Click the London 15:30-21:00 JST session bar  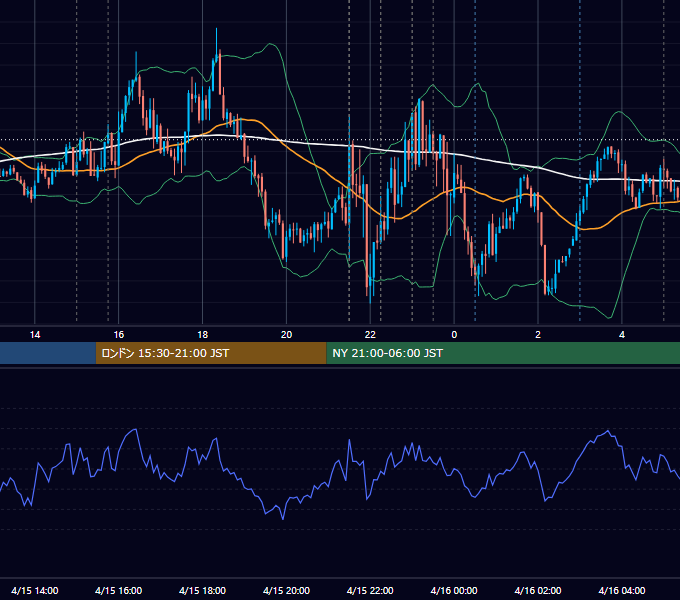tap(211, 353)
